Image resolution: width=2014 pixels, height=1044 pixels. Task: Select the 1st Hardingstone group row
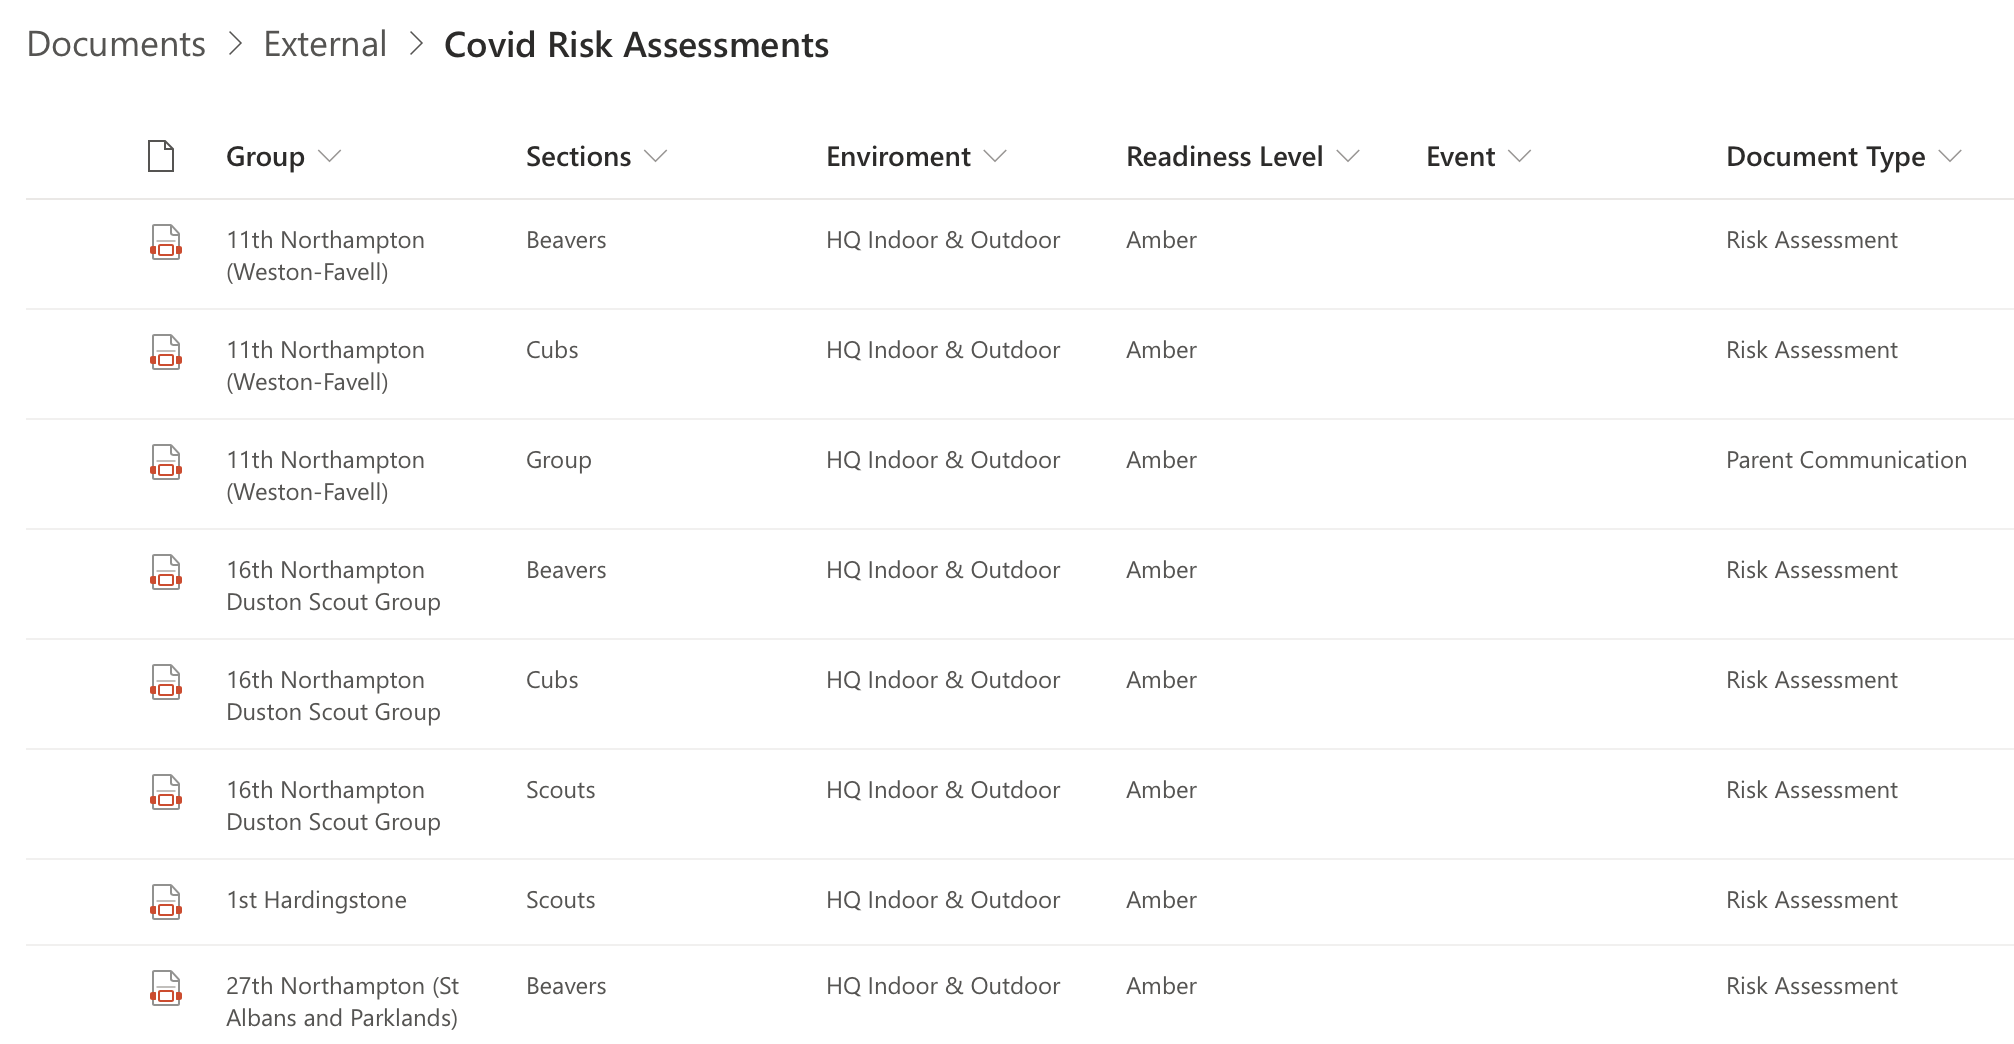coord(316,900)
